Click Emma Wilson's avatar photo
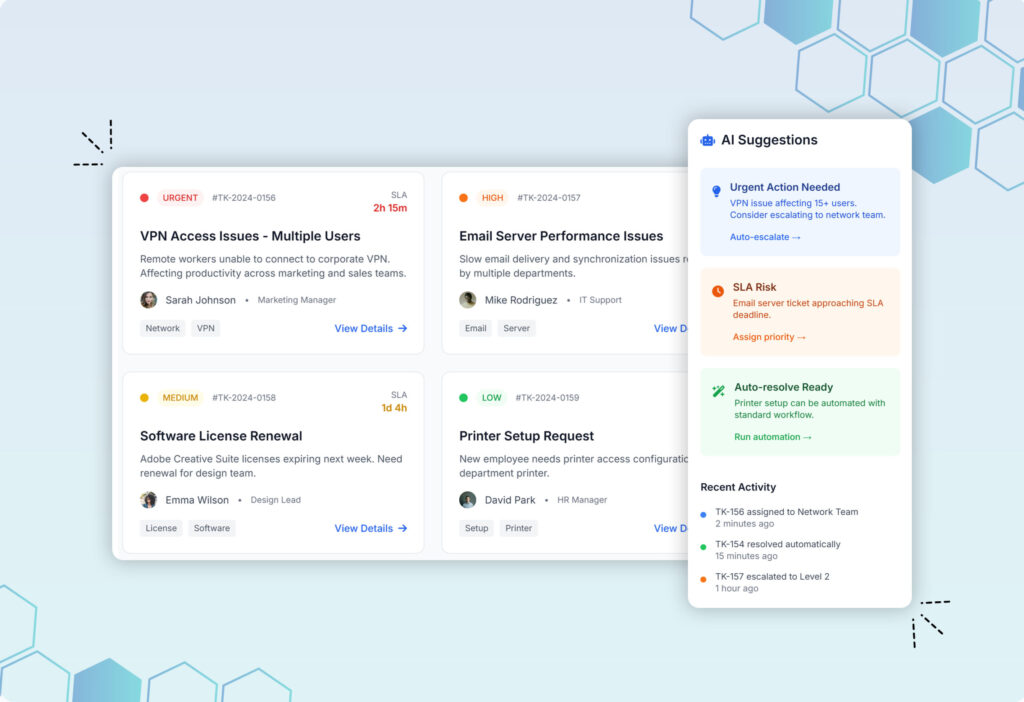Viewport: 1024px width, 702px height. coord(149,500)
